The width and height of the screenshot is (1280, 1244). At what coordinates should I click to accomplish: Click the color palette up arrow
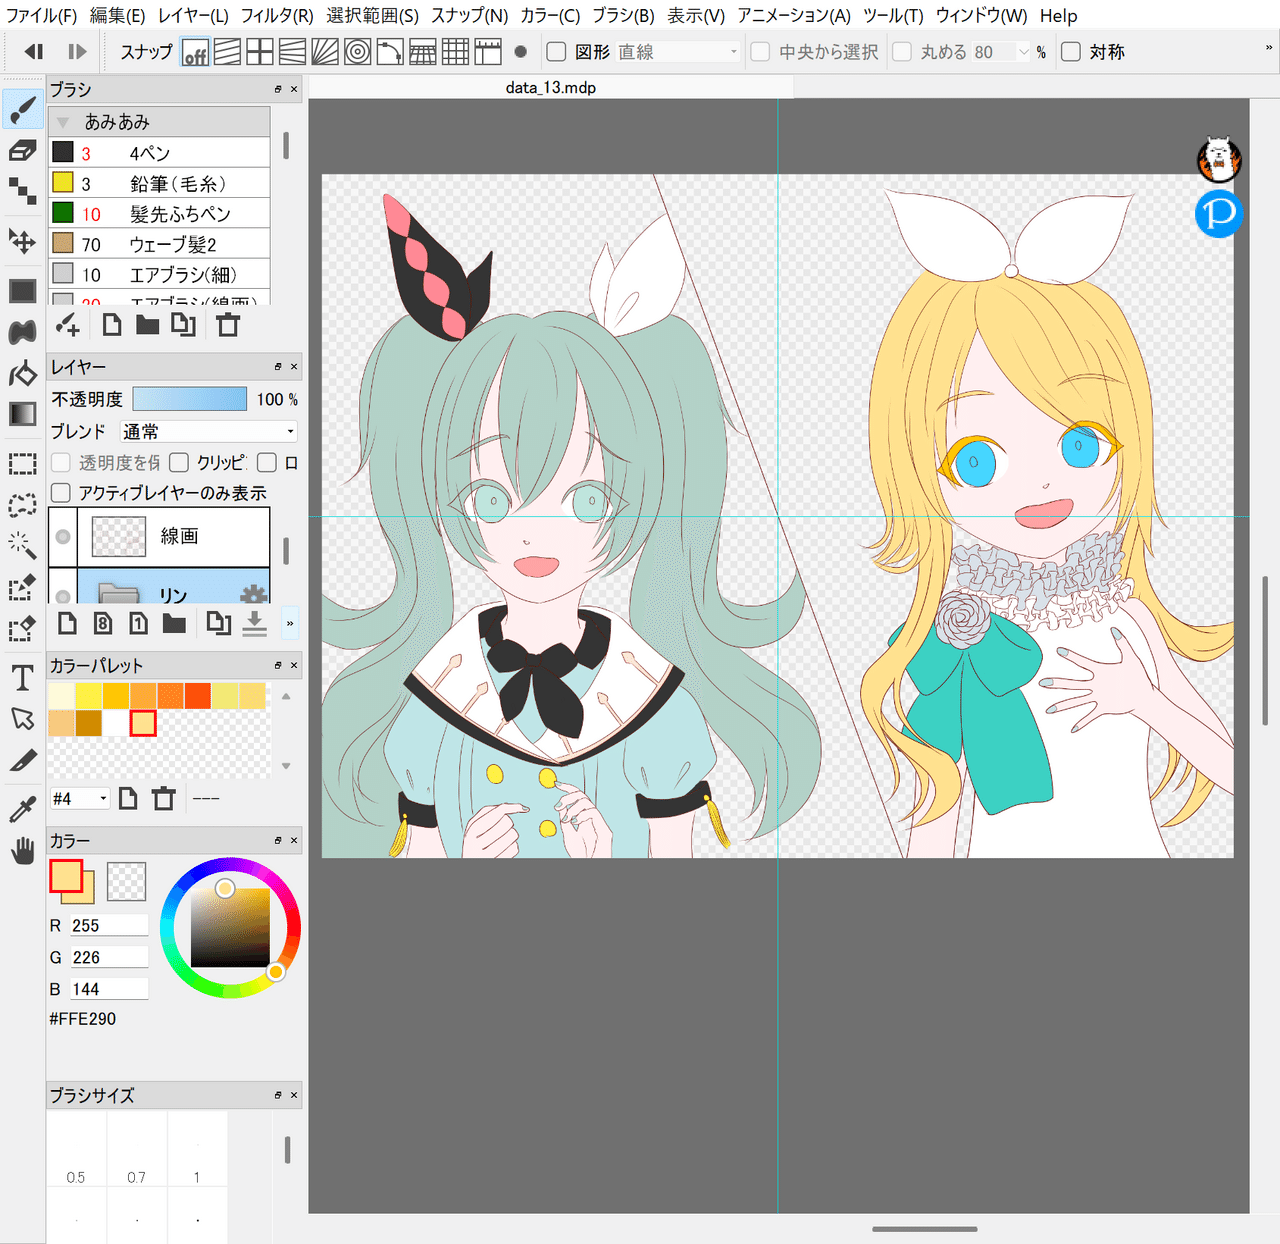[286, 696]
